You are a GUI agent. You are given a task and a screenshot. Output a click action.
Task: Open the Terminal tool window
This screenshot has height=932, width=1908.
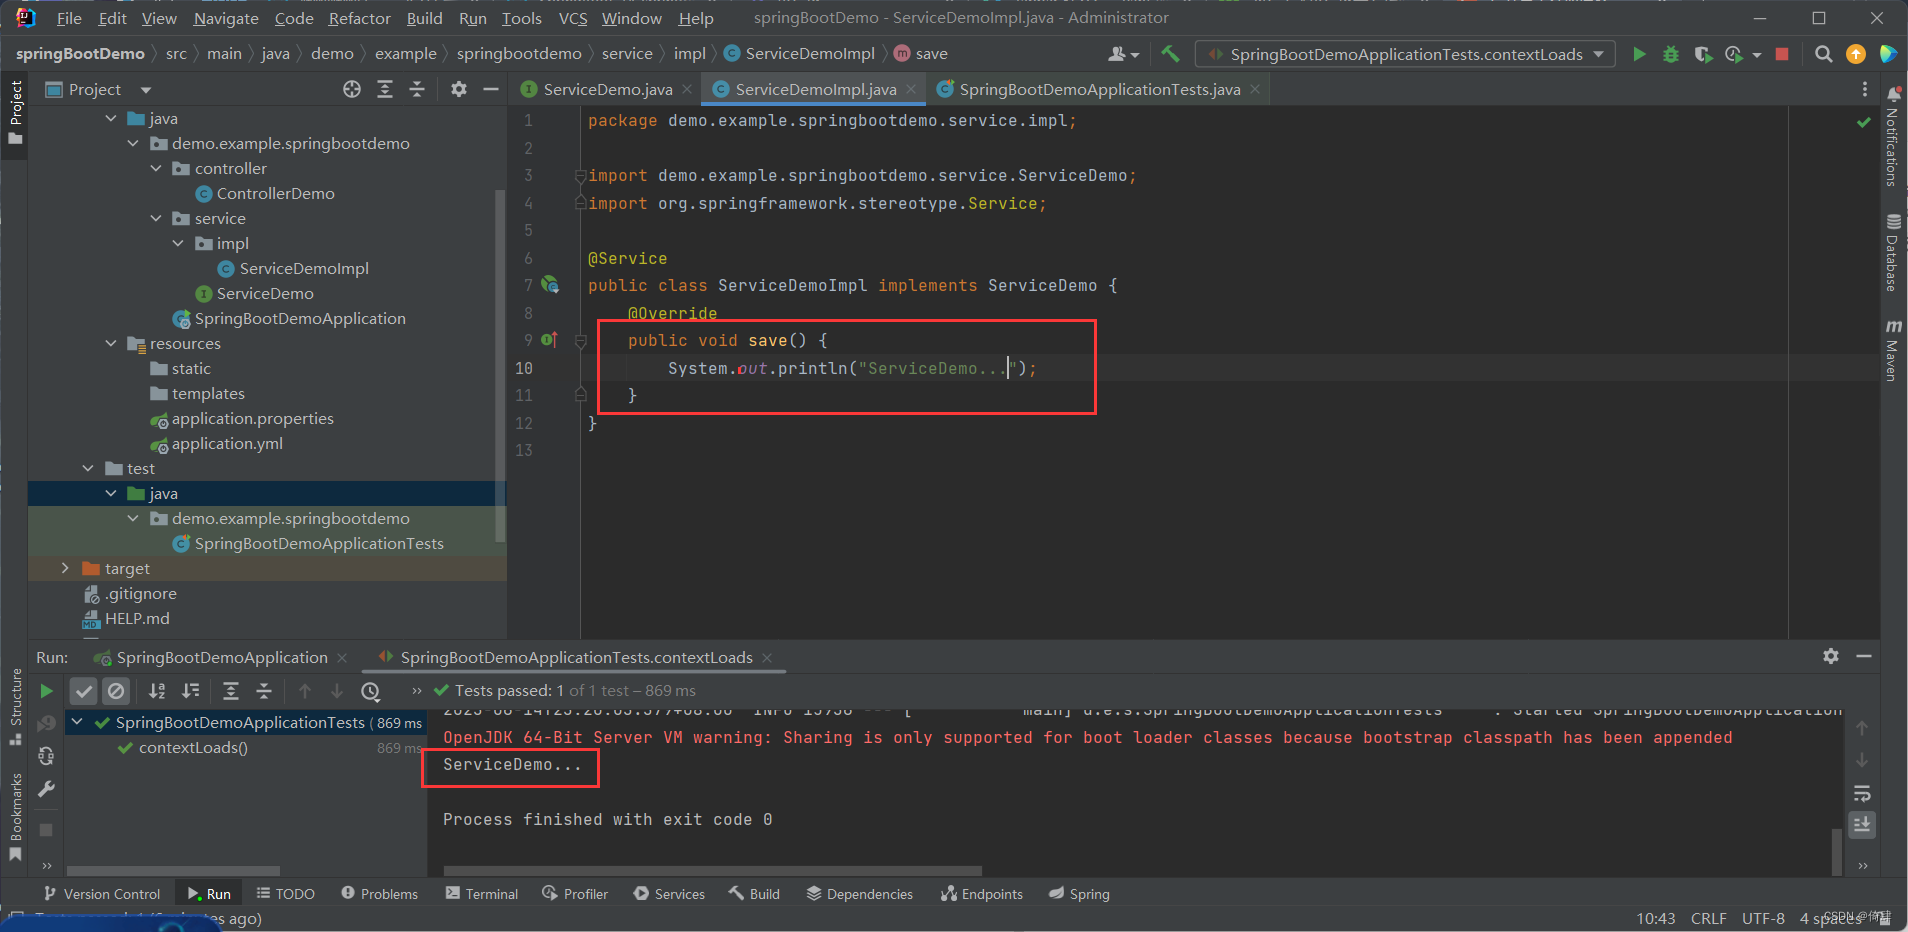[482, 894]
